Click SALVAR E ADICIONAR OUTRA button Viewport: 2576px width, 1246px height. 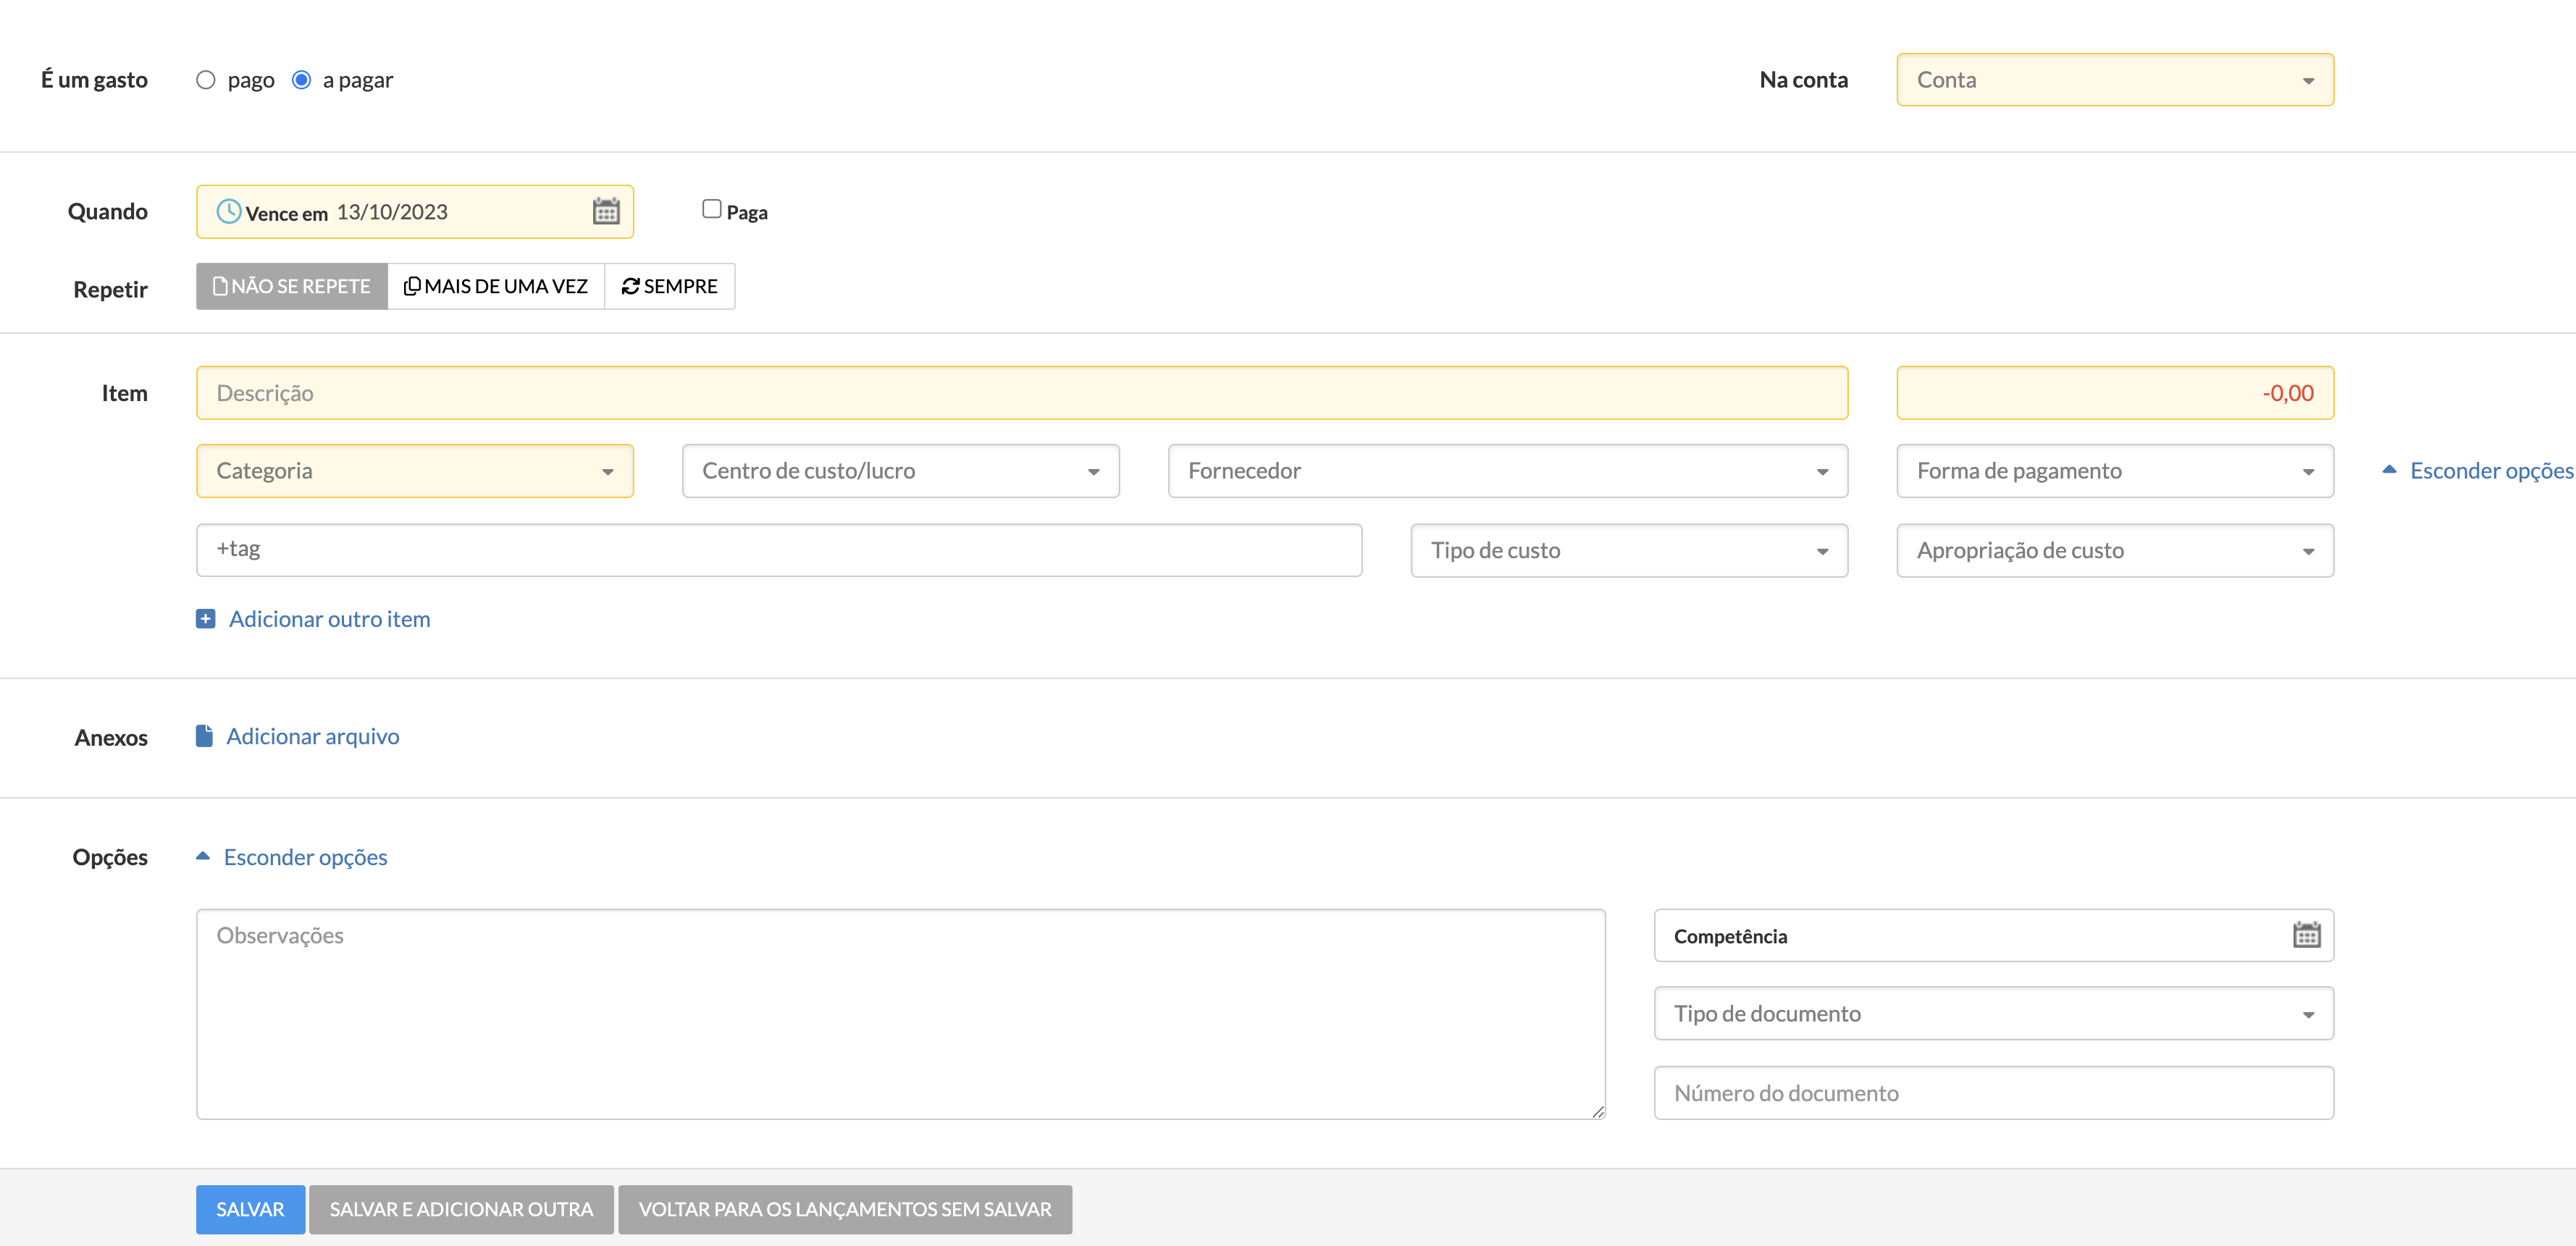[x=461, y=1209]
